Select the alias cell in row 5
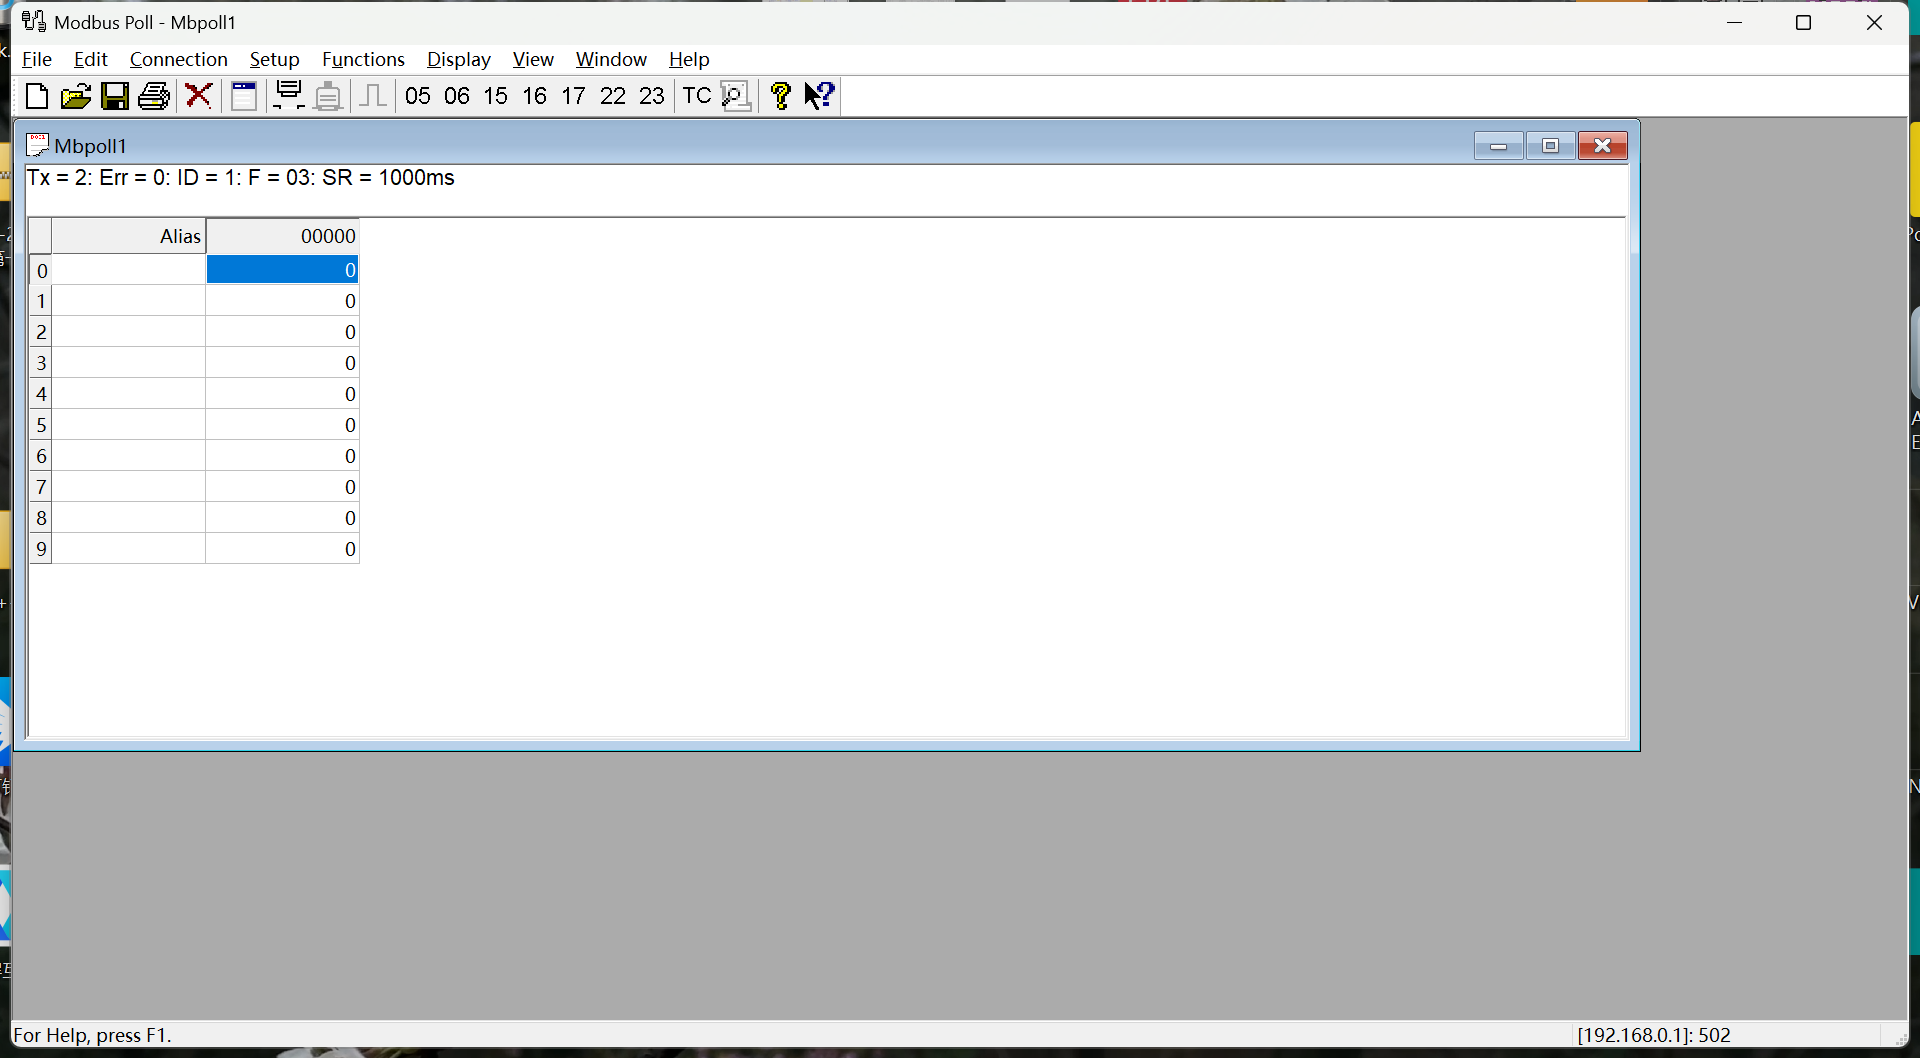This screenshot has width=1920, height=1058. (x=129, y=425)
